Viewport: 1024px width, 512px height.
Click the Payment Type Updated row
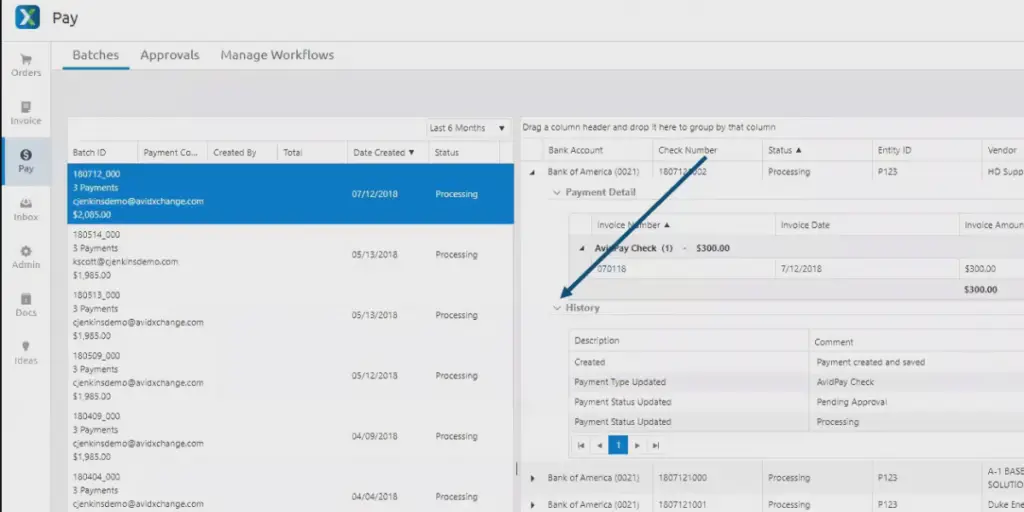797,382
